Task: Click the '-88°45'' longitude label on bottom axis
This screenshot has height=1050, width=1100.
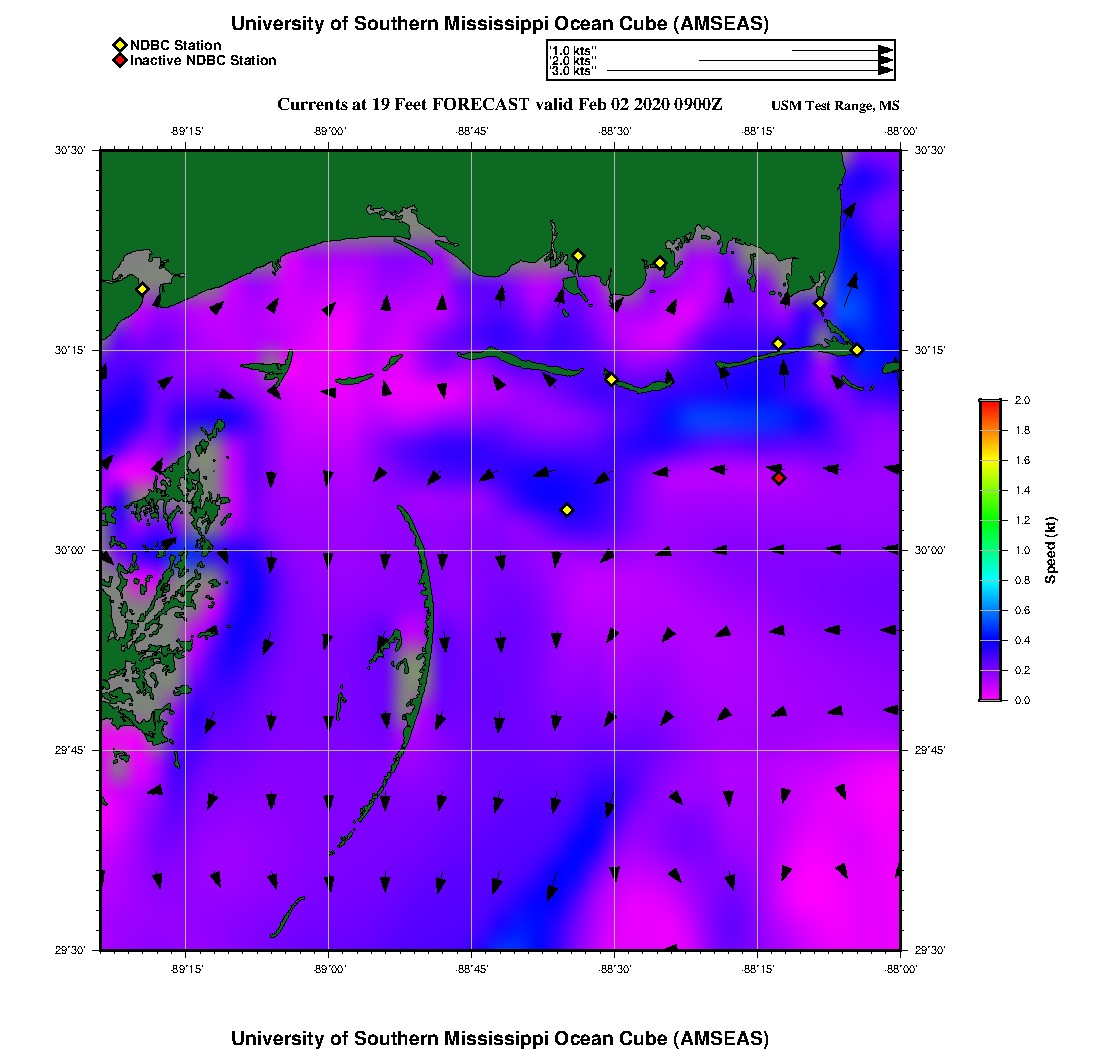Action: [471, 969]
